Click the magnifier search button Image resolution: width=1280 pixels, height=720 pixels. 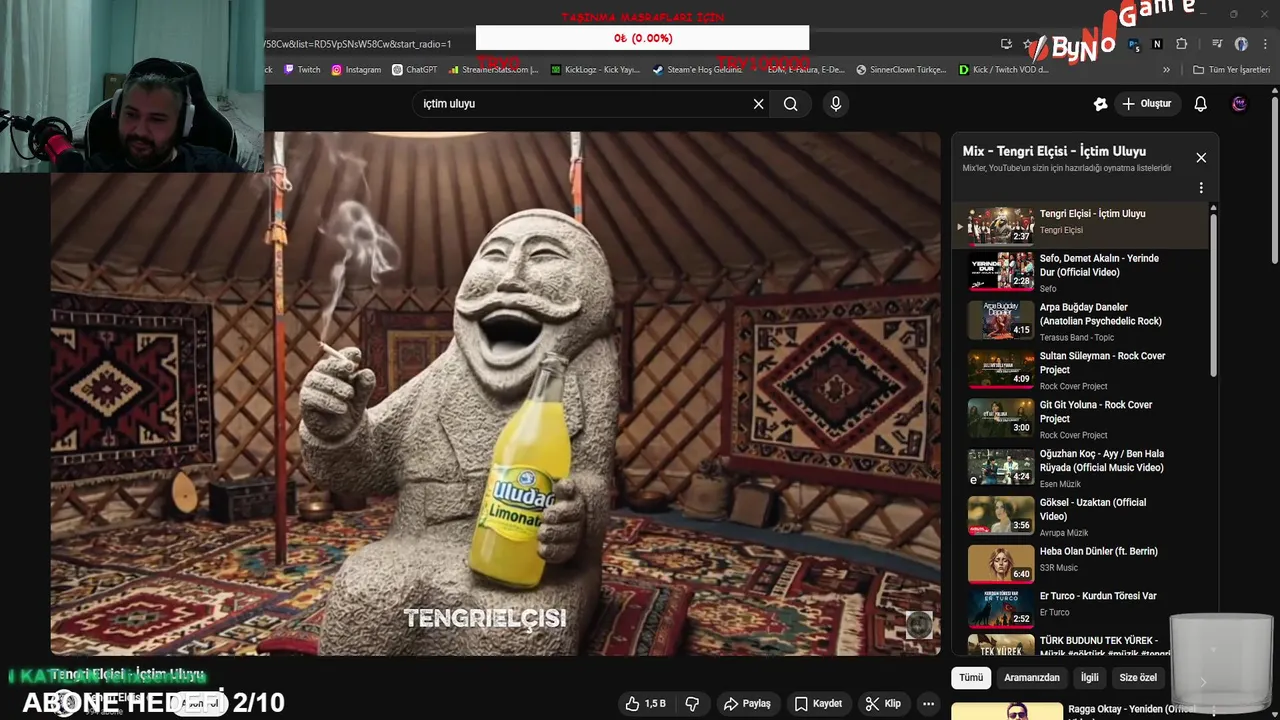pos(791,104)
